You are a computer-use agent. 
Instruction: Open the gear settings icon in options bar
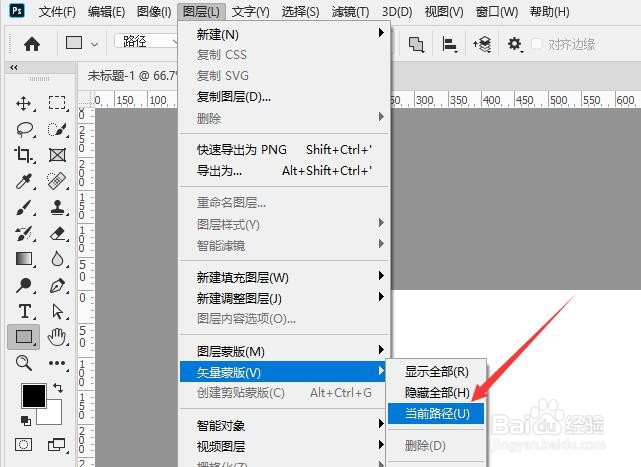point(514,43)
